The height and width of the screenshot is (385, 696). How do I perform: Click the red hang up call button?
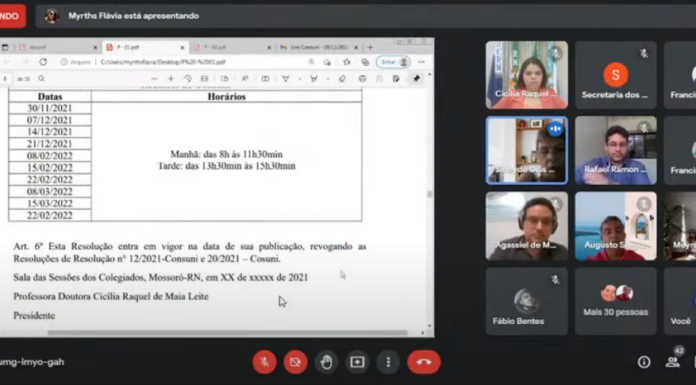point(424,362)
